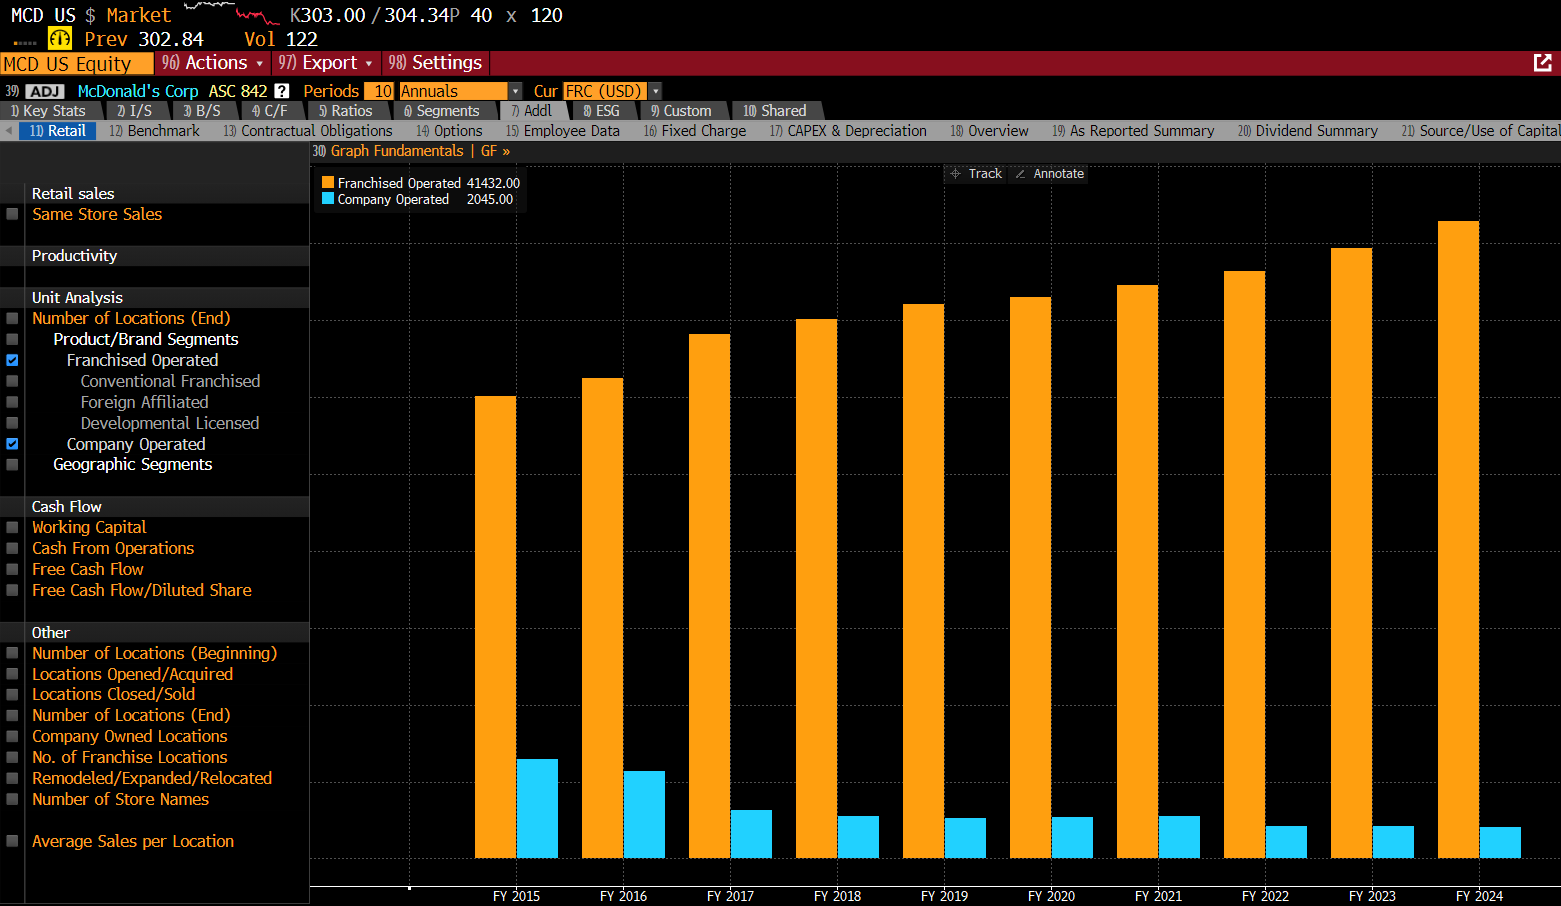1561x906 pixels.
Task: Toggle the ADJ adjusted indicator
Action: click(x=45, y=91)
